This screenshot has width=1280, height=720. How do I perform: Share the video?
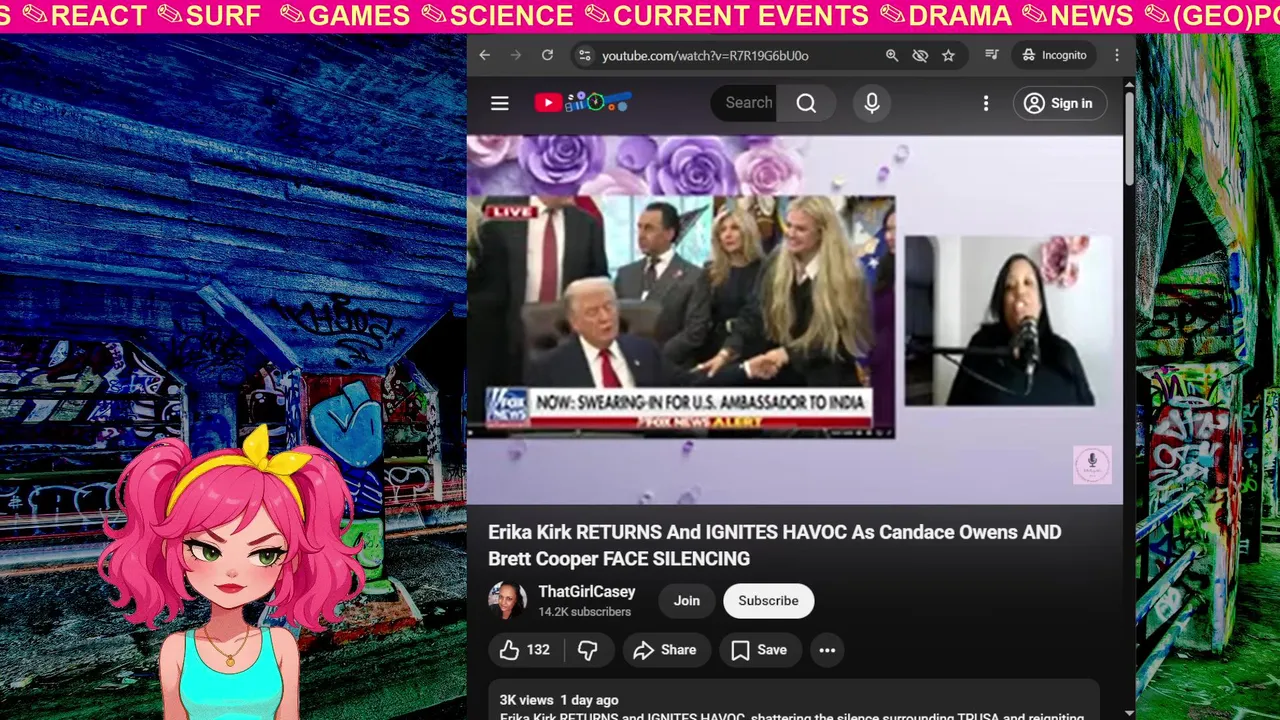tap(665, 650)
